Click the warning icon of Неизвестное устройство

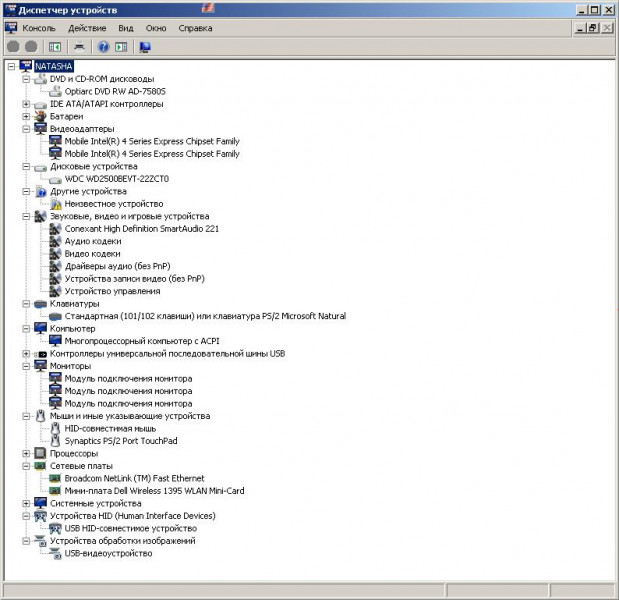coord(55,204)
